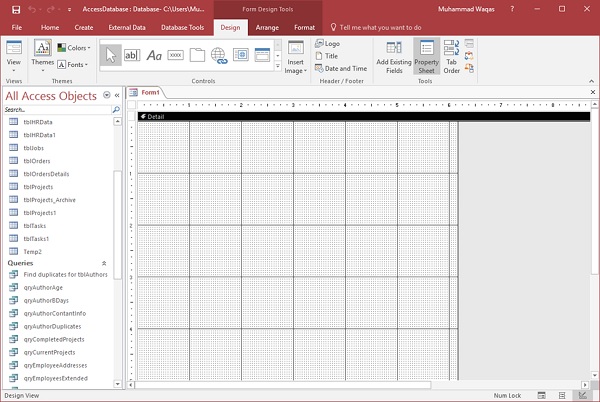Click the Date and Time button
This screenshot has height=402, width=600.
340,68
